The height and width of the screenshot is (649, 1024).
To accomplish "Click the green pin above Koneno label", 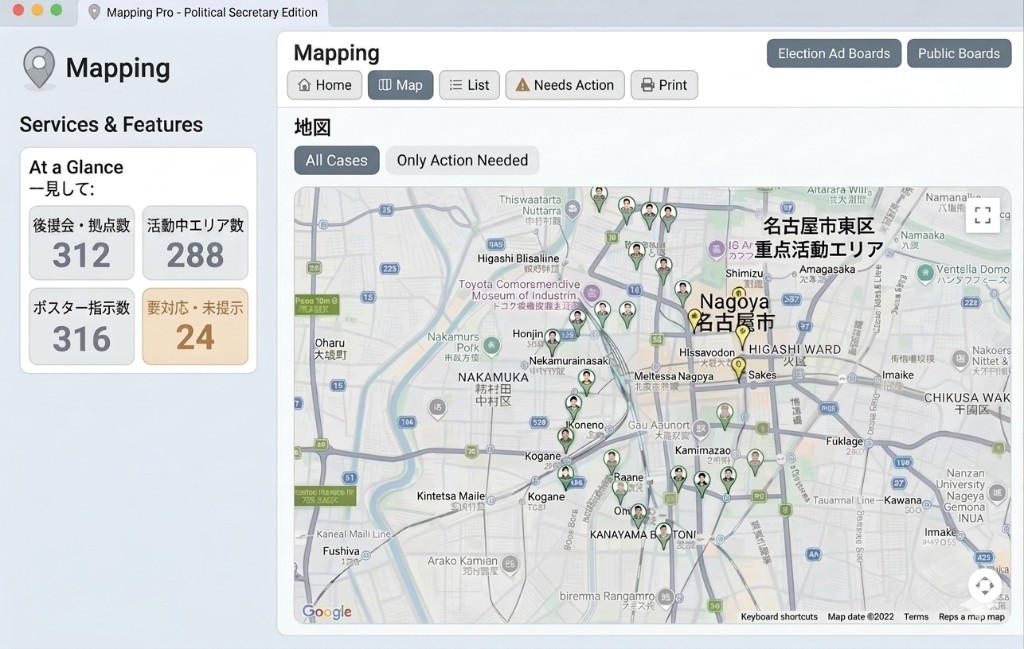I will tap(573, 407).
